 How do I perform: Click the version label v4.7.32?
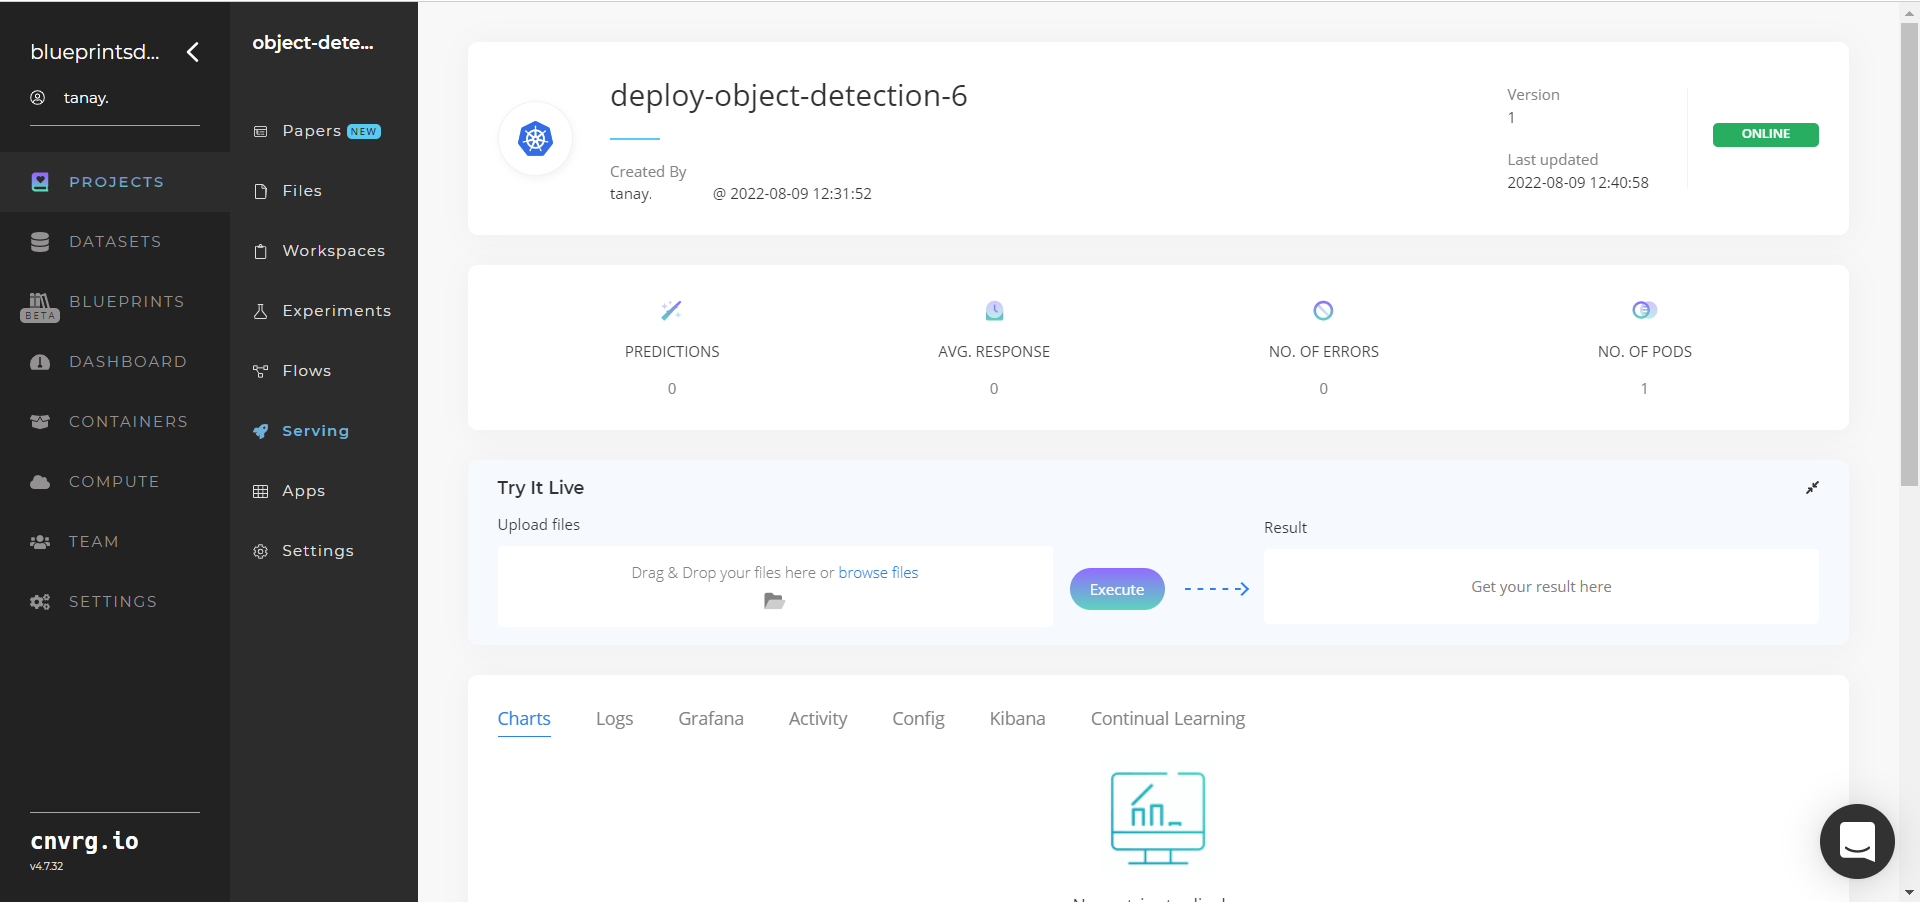pyautogui.click(x=47, y=867)
